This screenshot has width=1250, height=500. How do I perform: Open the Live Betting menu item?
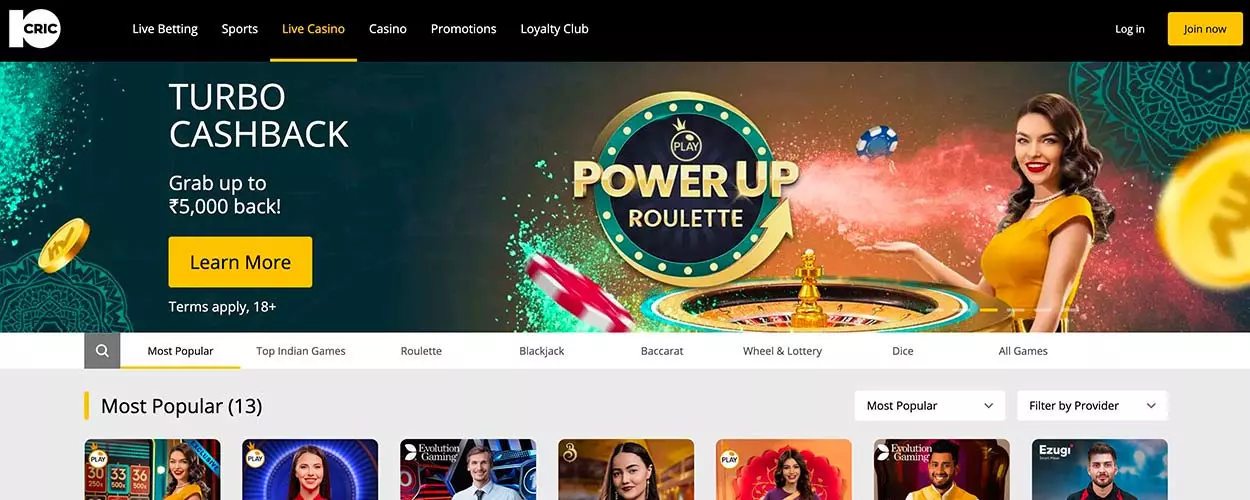coord(165,29)
